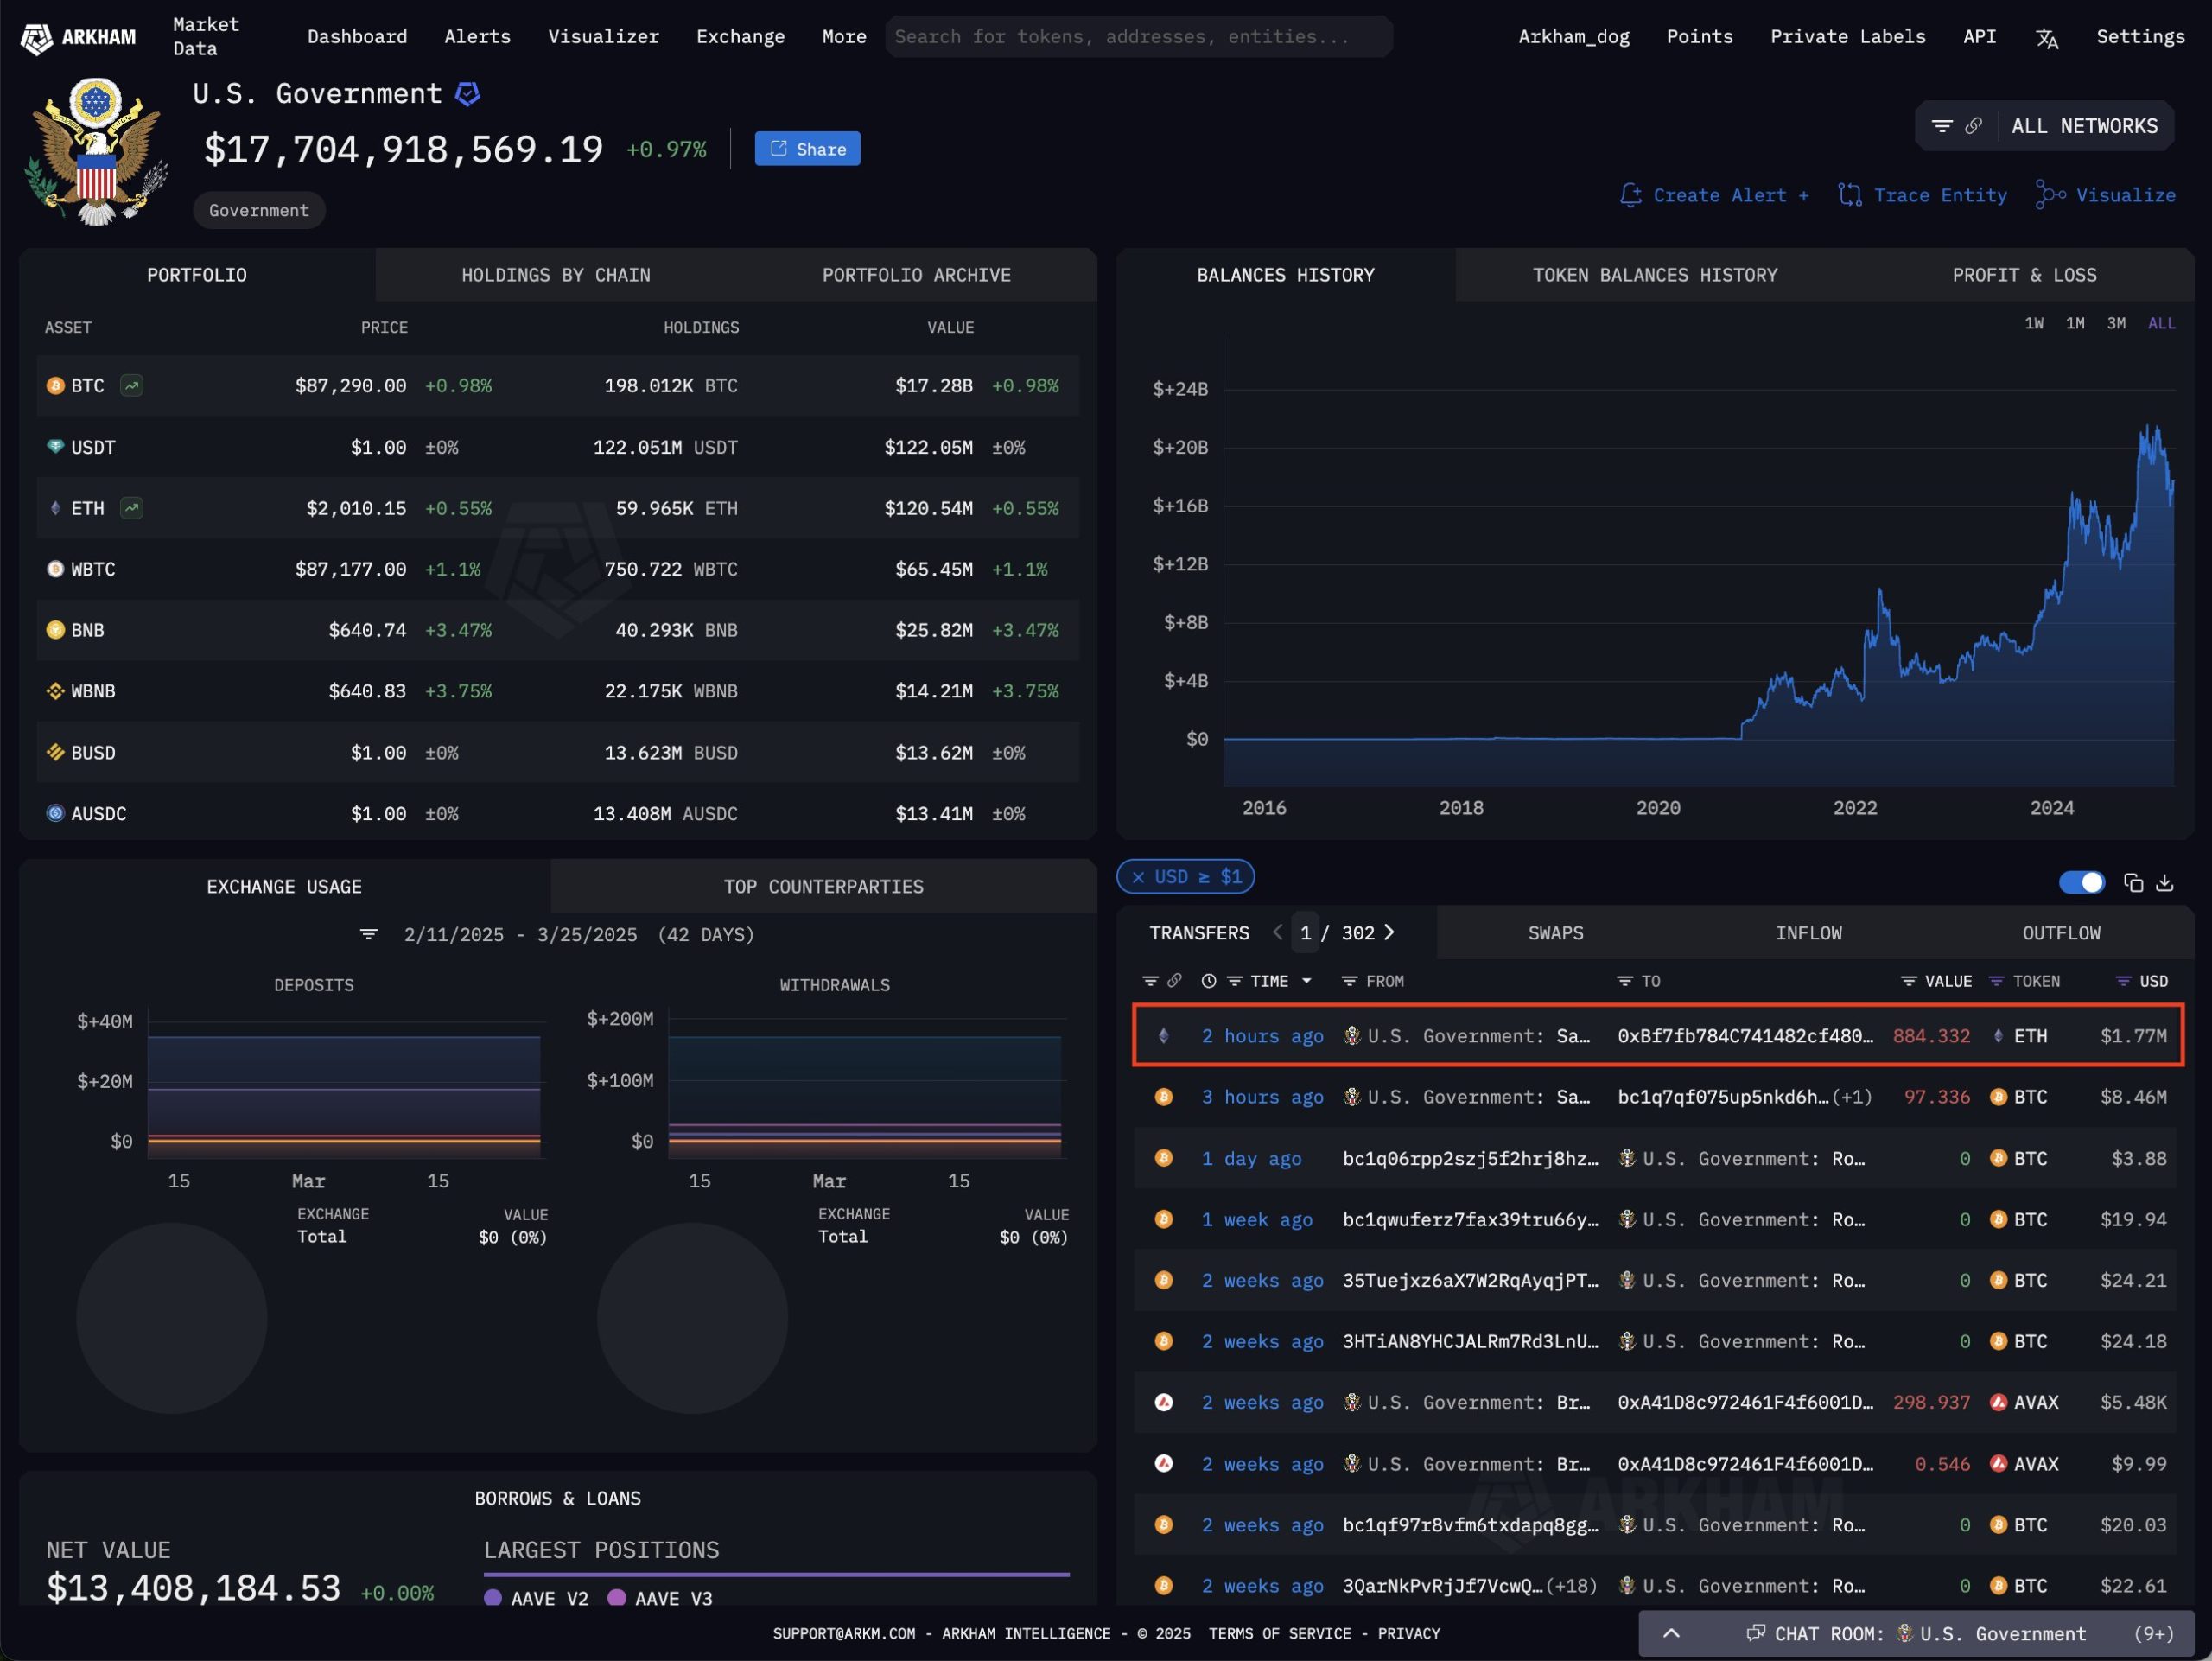2212x1661 pixels.
Task: Go to next transfers page arrow
Action: [1389, 932]
